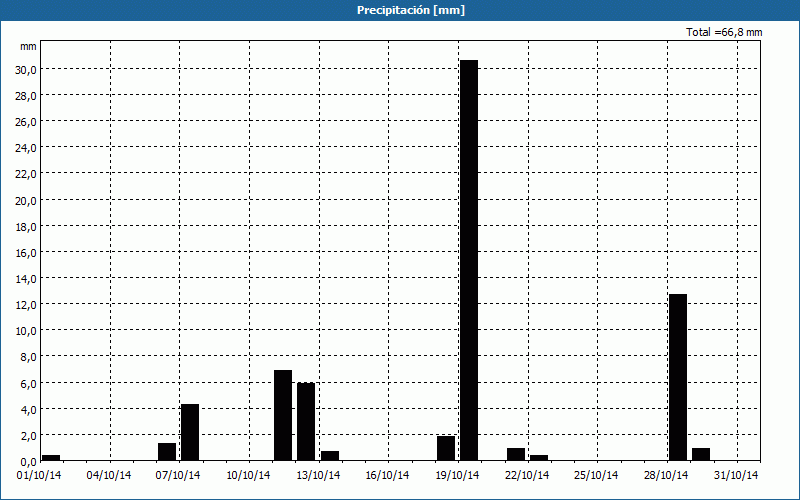800x500 pixels.
Task: Click the y-axis value 22,0
Action: (26, 174)
